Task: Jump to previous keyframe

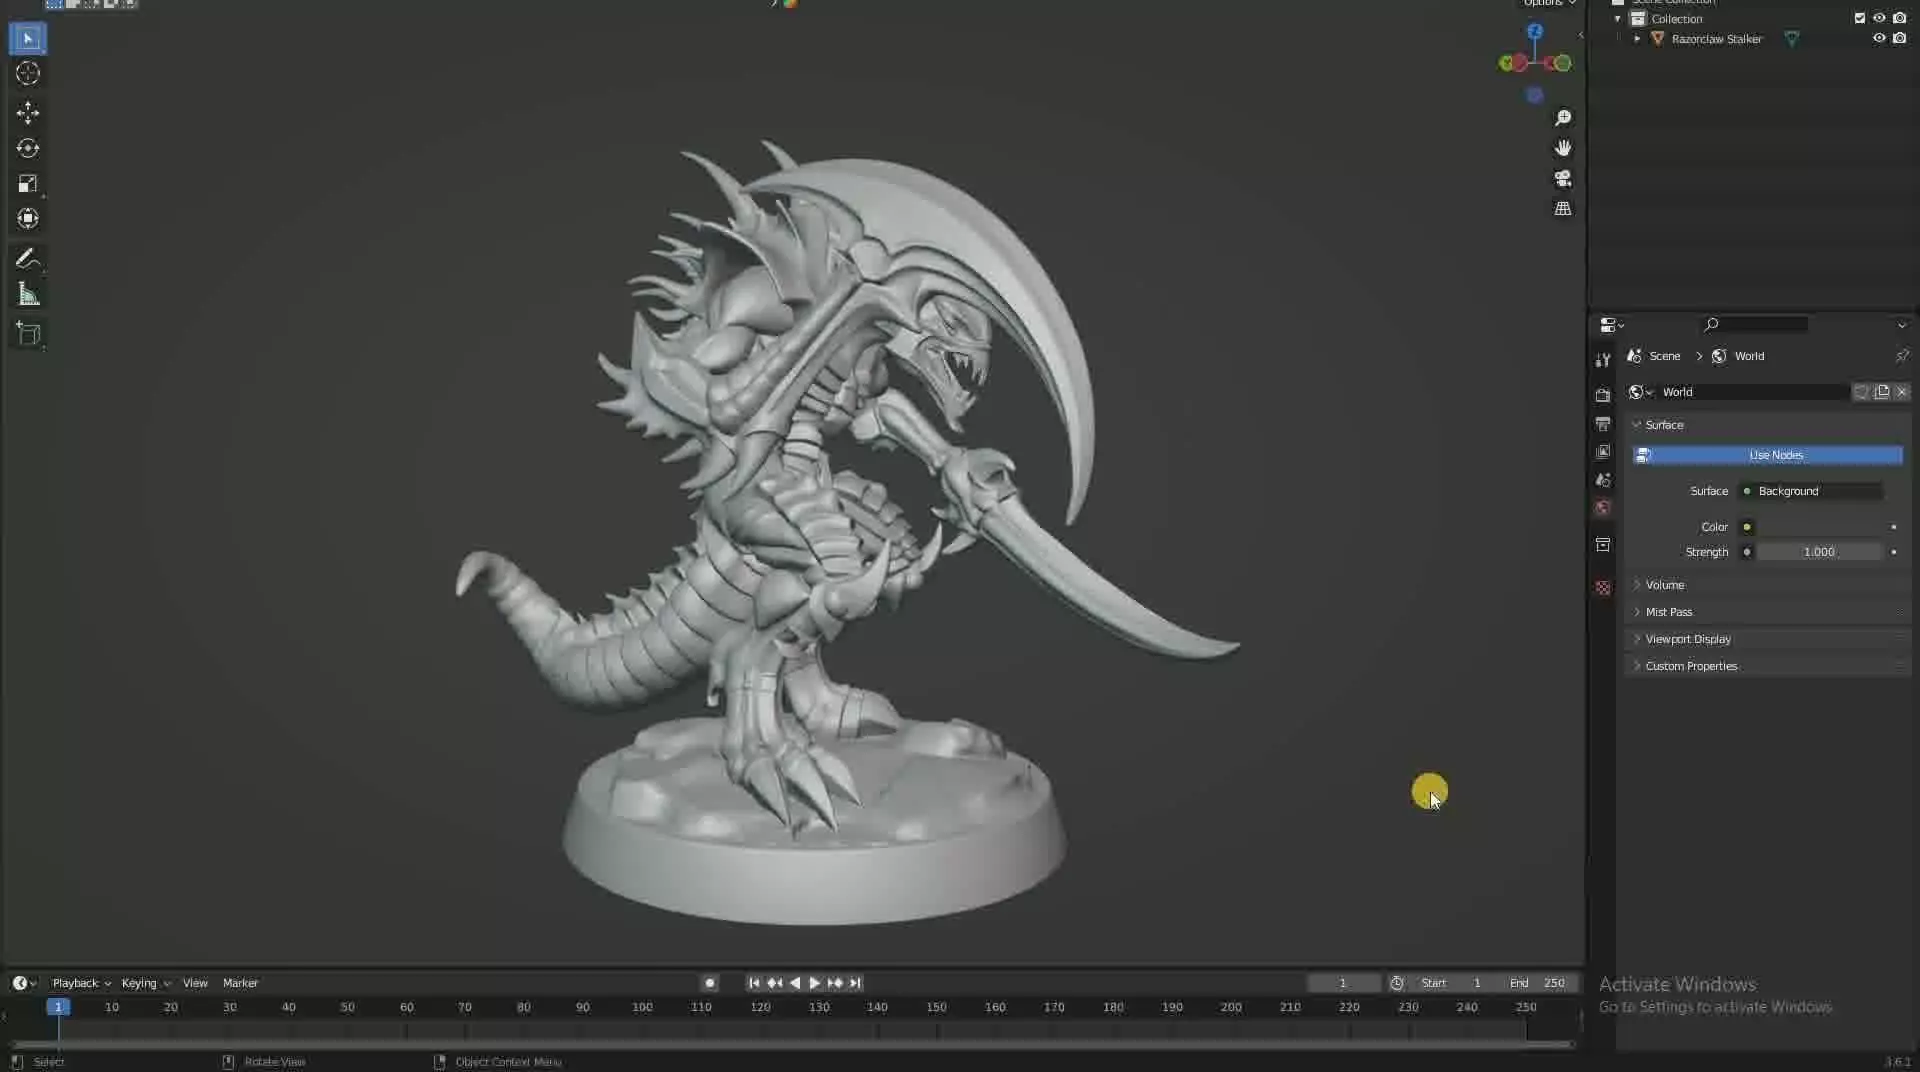Action: coord(774,983)
